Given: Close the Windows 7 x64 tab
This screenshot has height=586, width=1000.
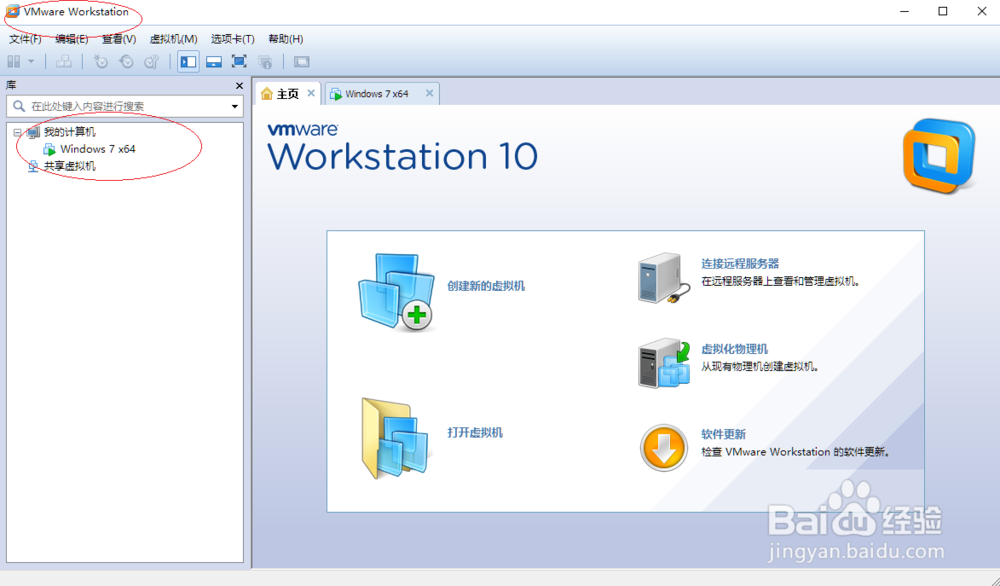Looking at the screenshot, I should 429,93.
